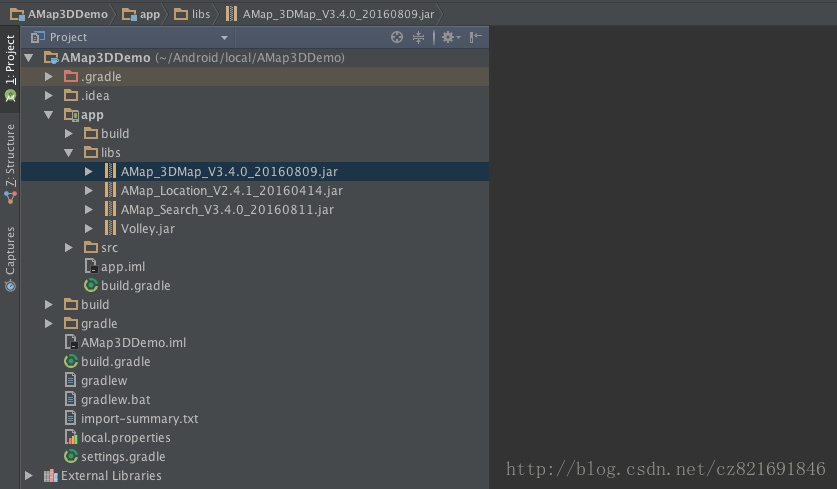Viewport: 837px width, 489px height.
Task: Select local.properties file name
Action: [x=126, y=438]
